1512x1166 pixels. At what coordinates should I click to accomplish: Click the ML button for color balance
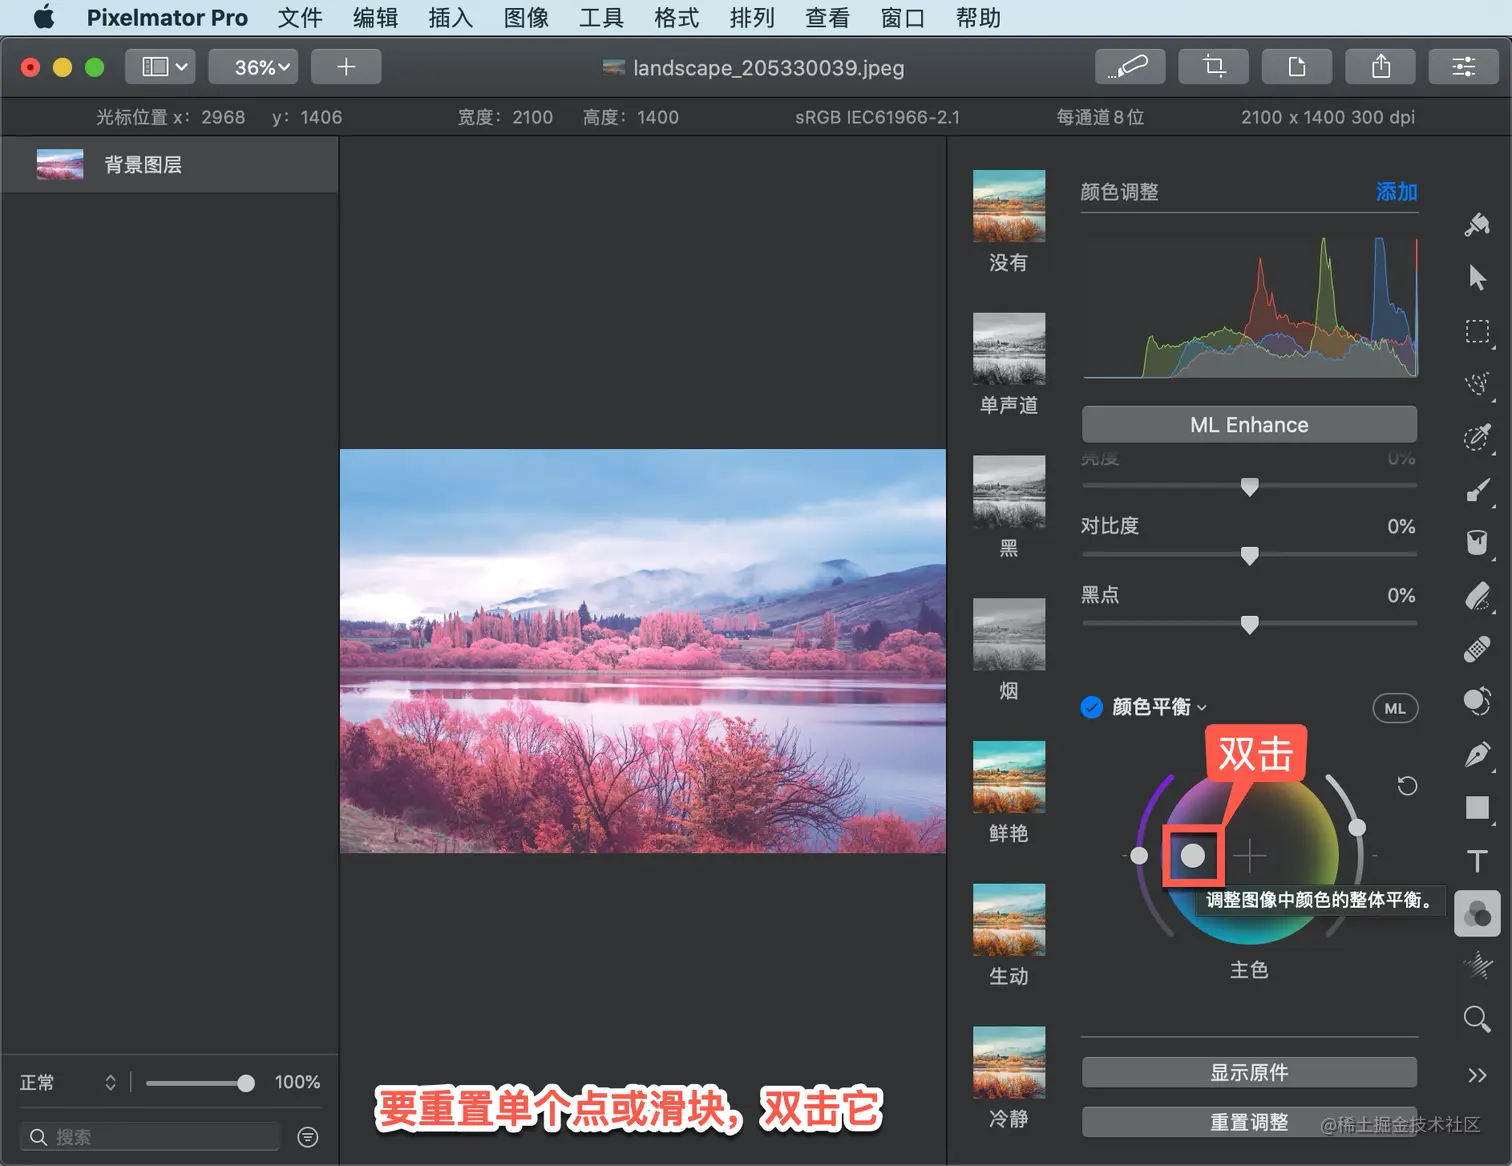(x=1395, y=708)
